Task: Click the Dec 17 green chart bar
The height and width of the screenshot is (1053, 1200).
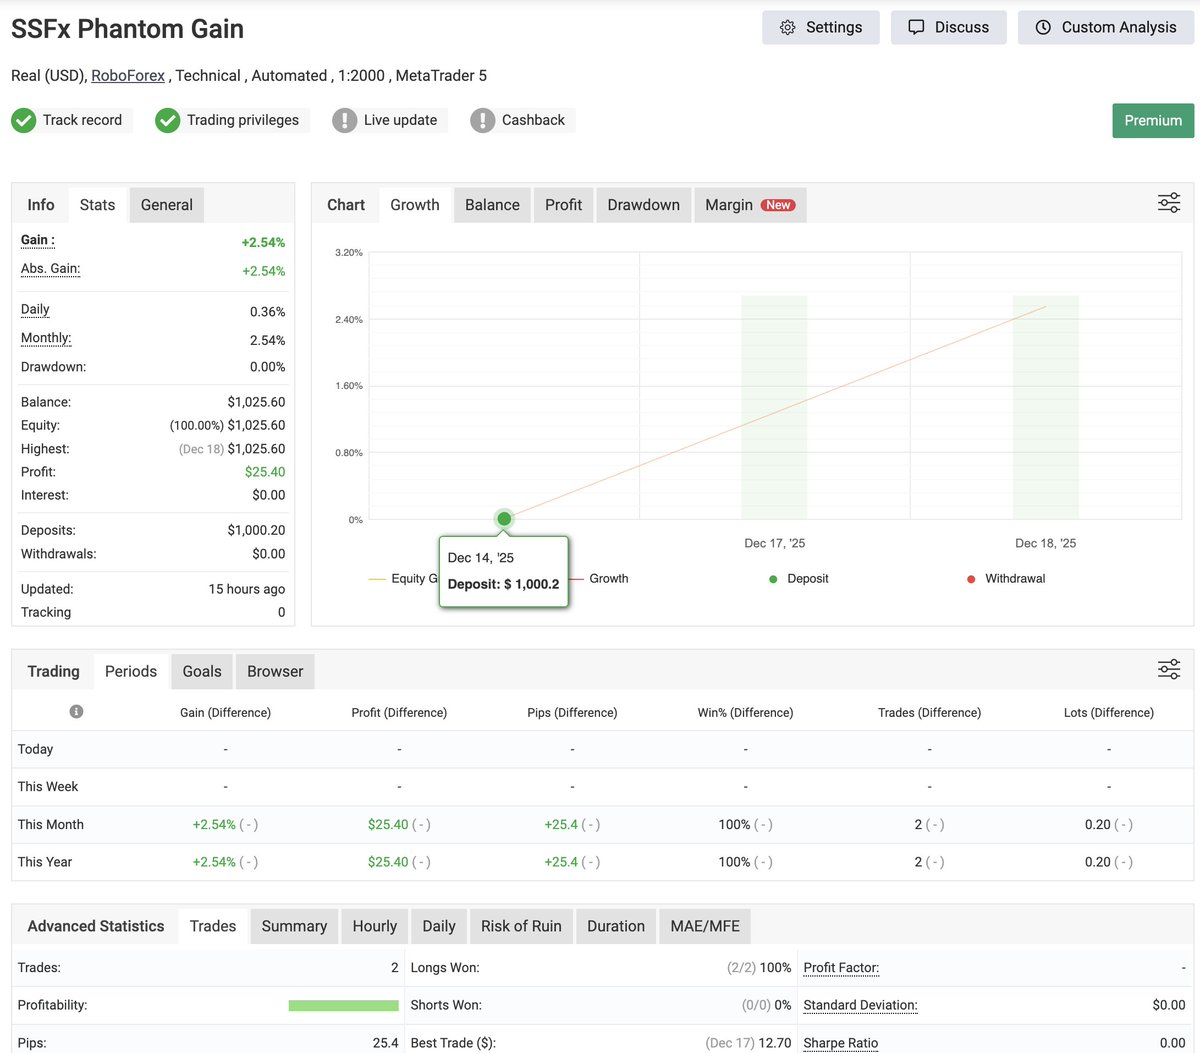Action: click(x=774, y=407)
